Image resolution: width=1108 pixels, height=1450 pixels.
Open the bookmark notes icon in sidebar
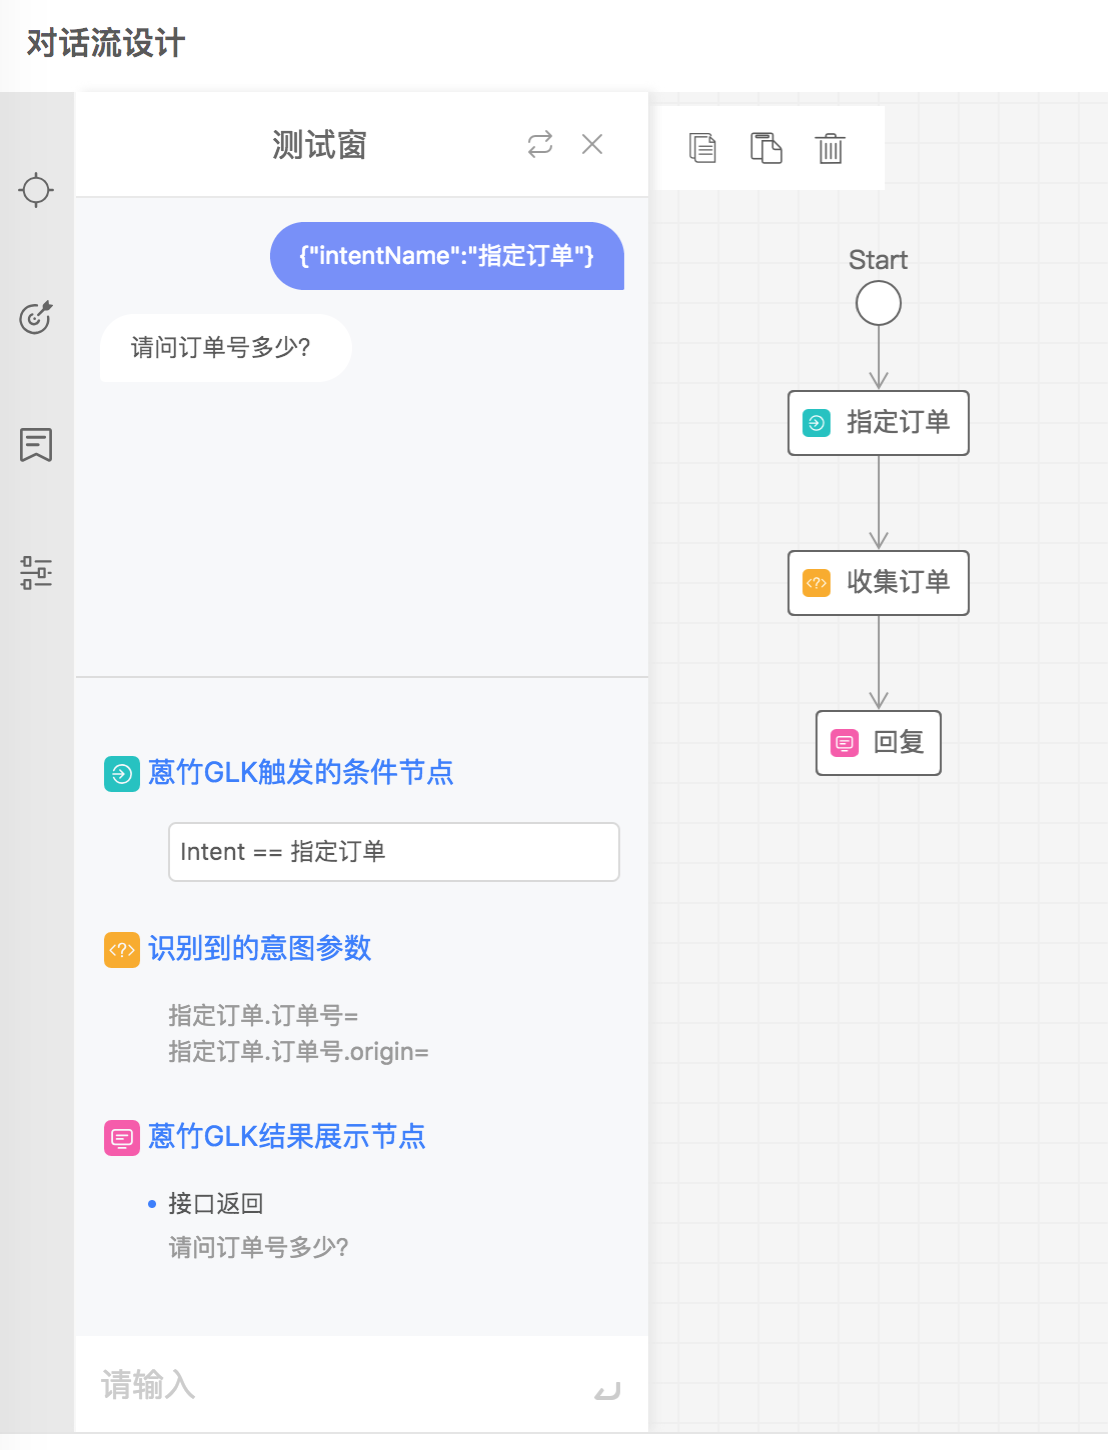36,445
